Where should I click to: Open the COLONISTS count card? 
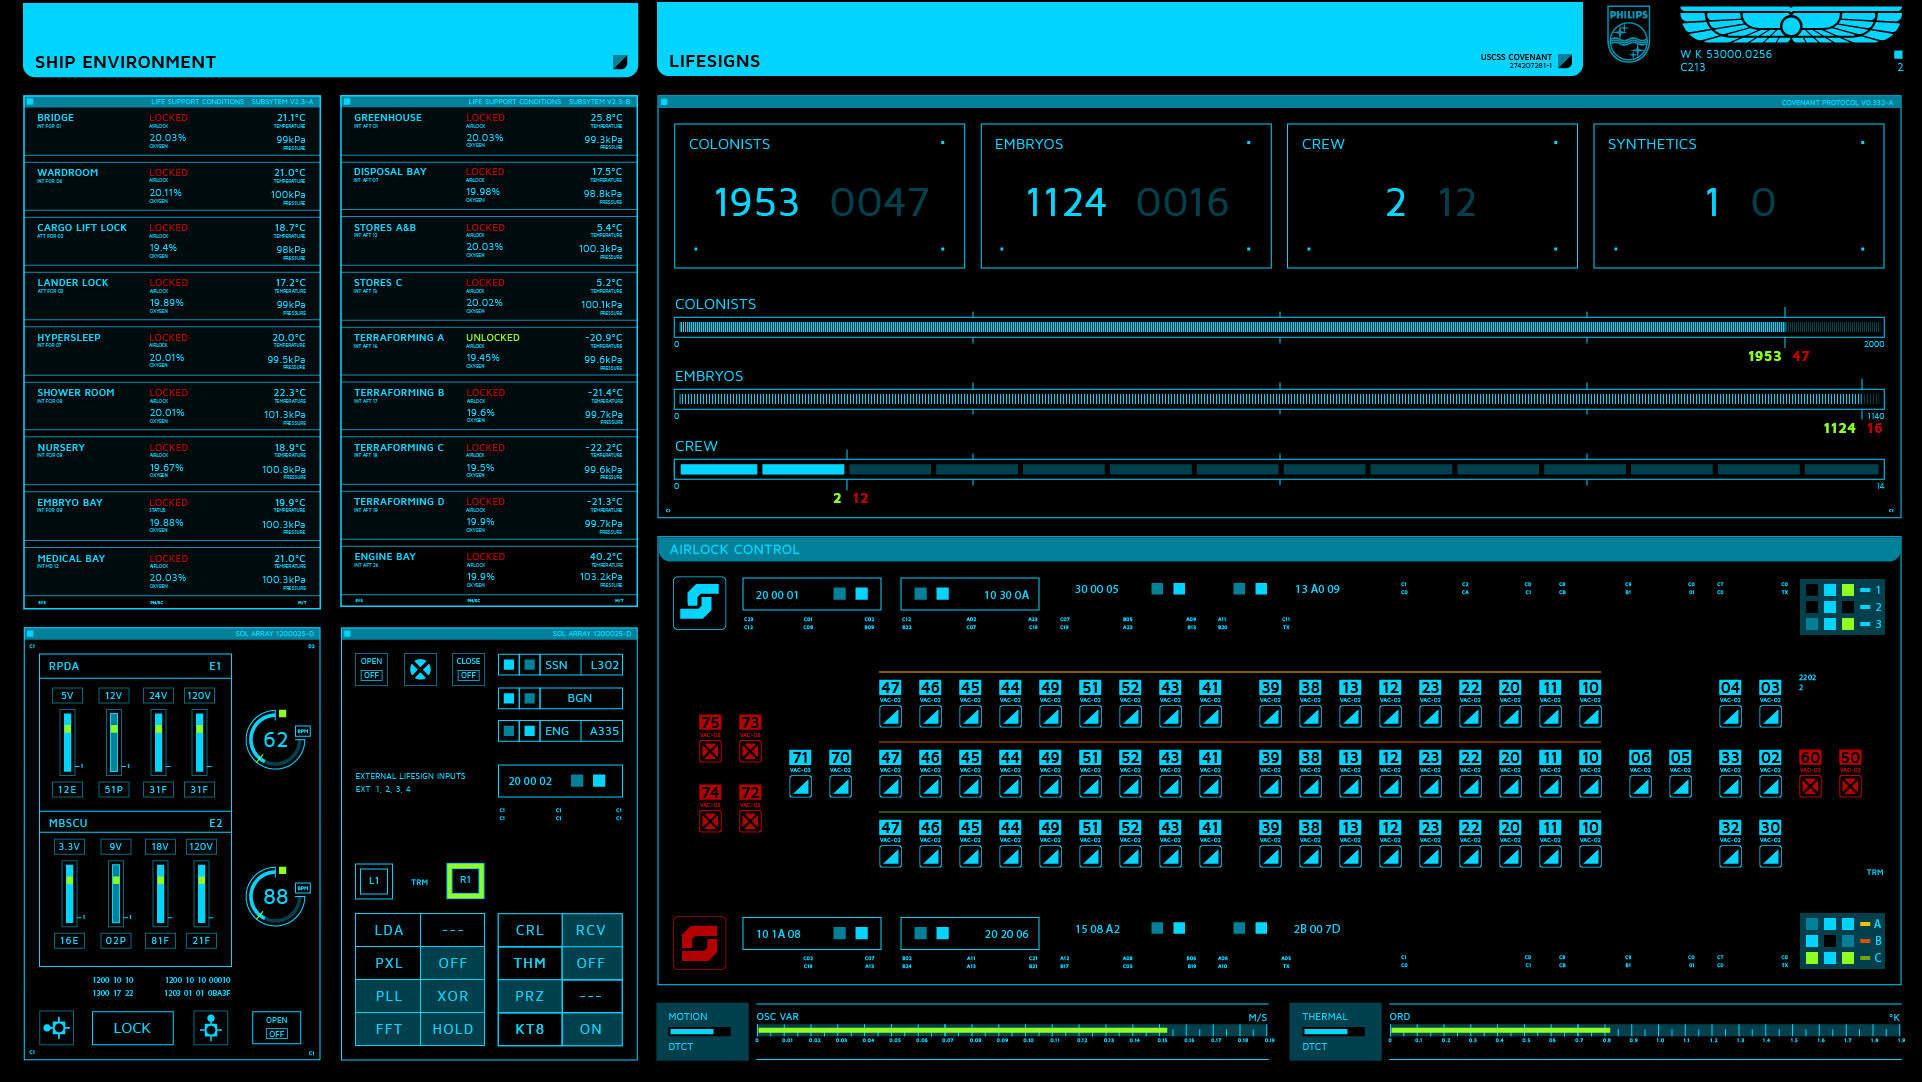(x=820, y=196)
